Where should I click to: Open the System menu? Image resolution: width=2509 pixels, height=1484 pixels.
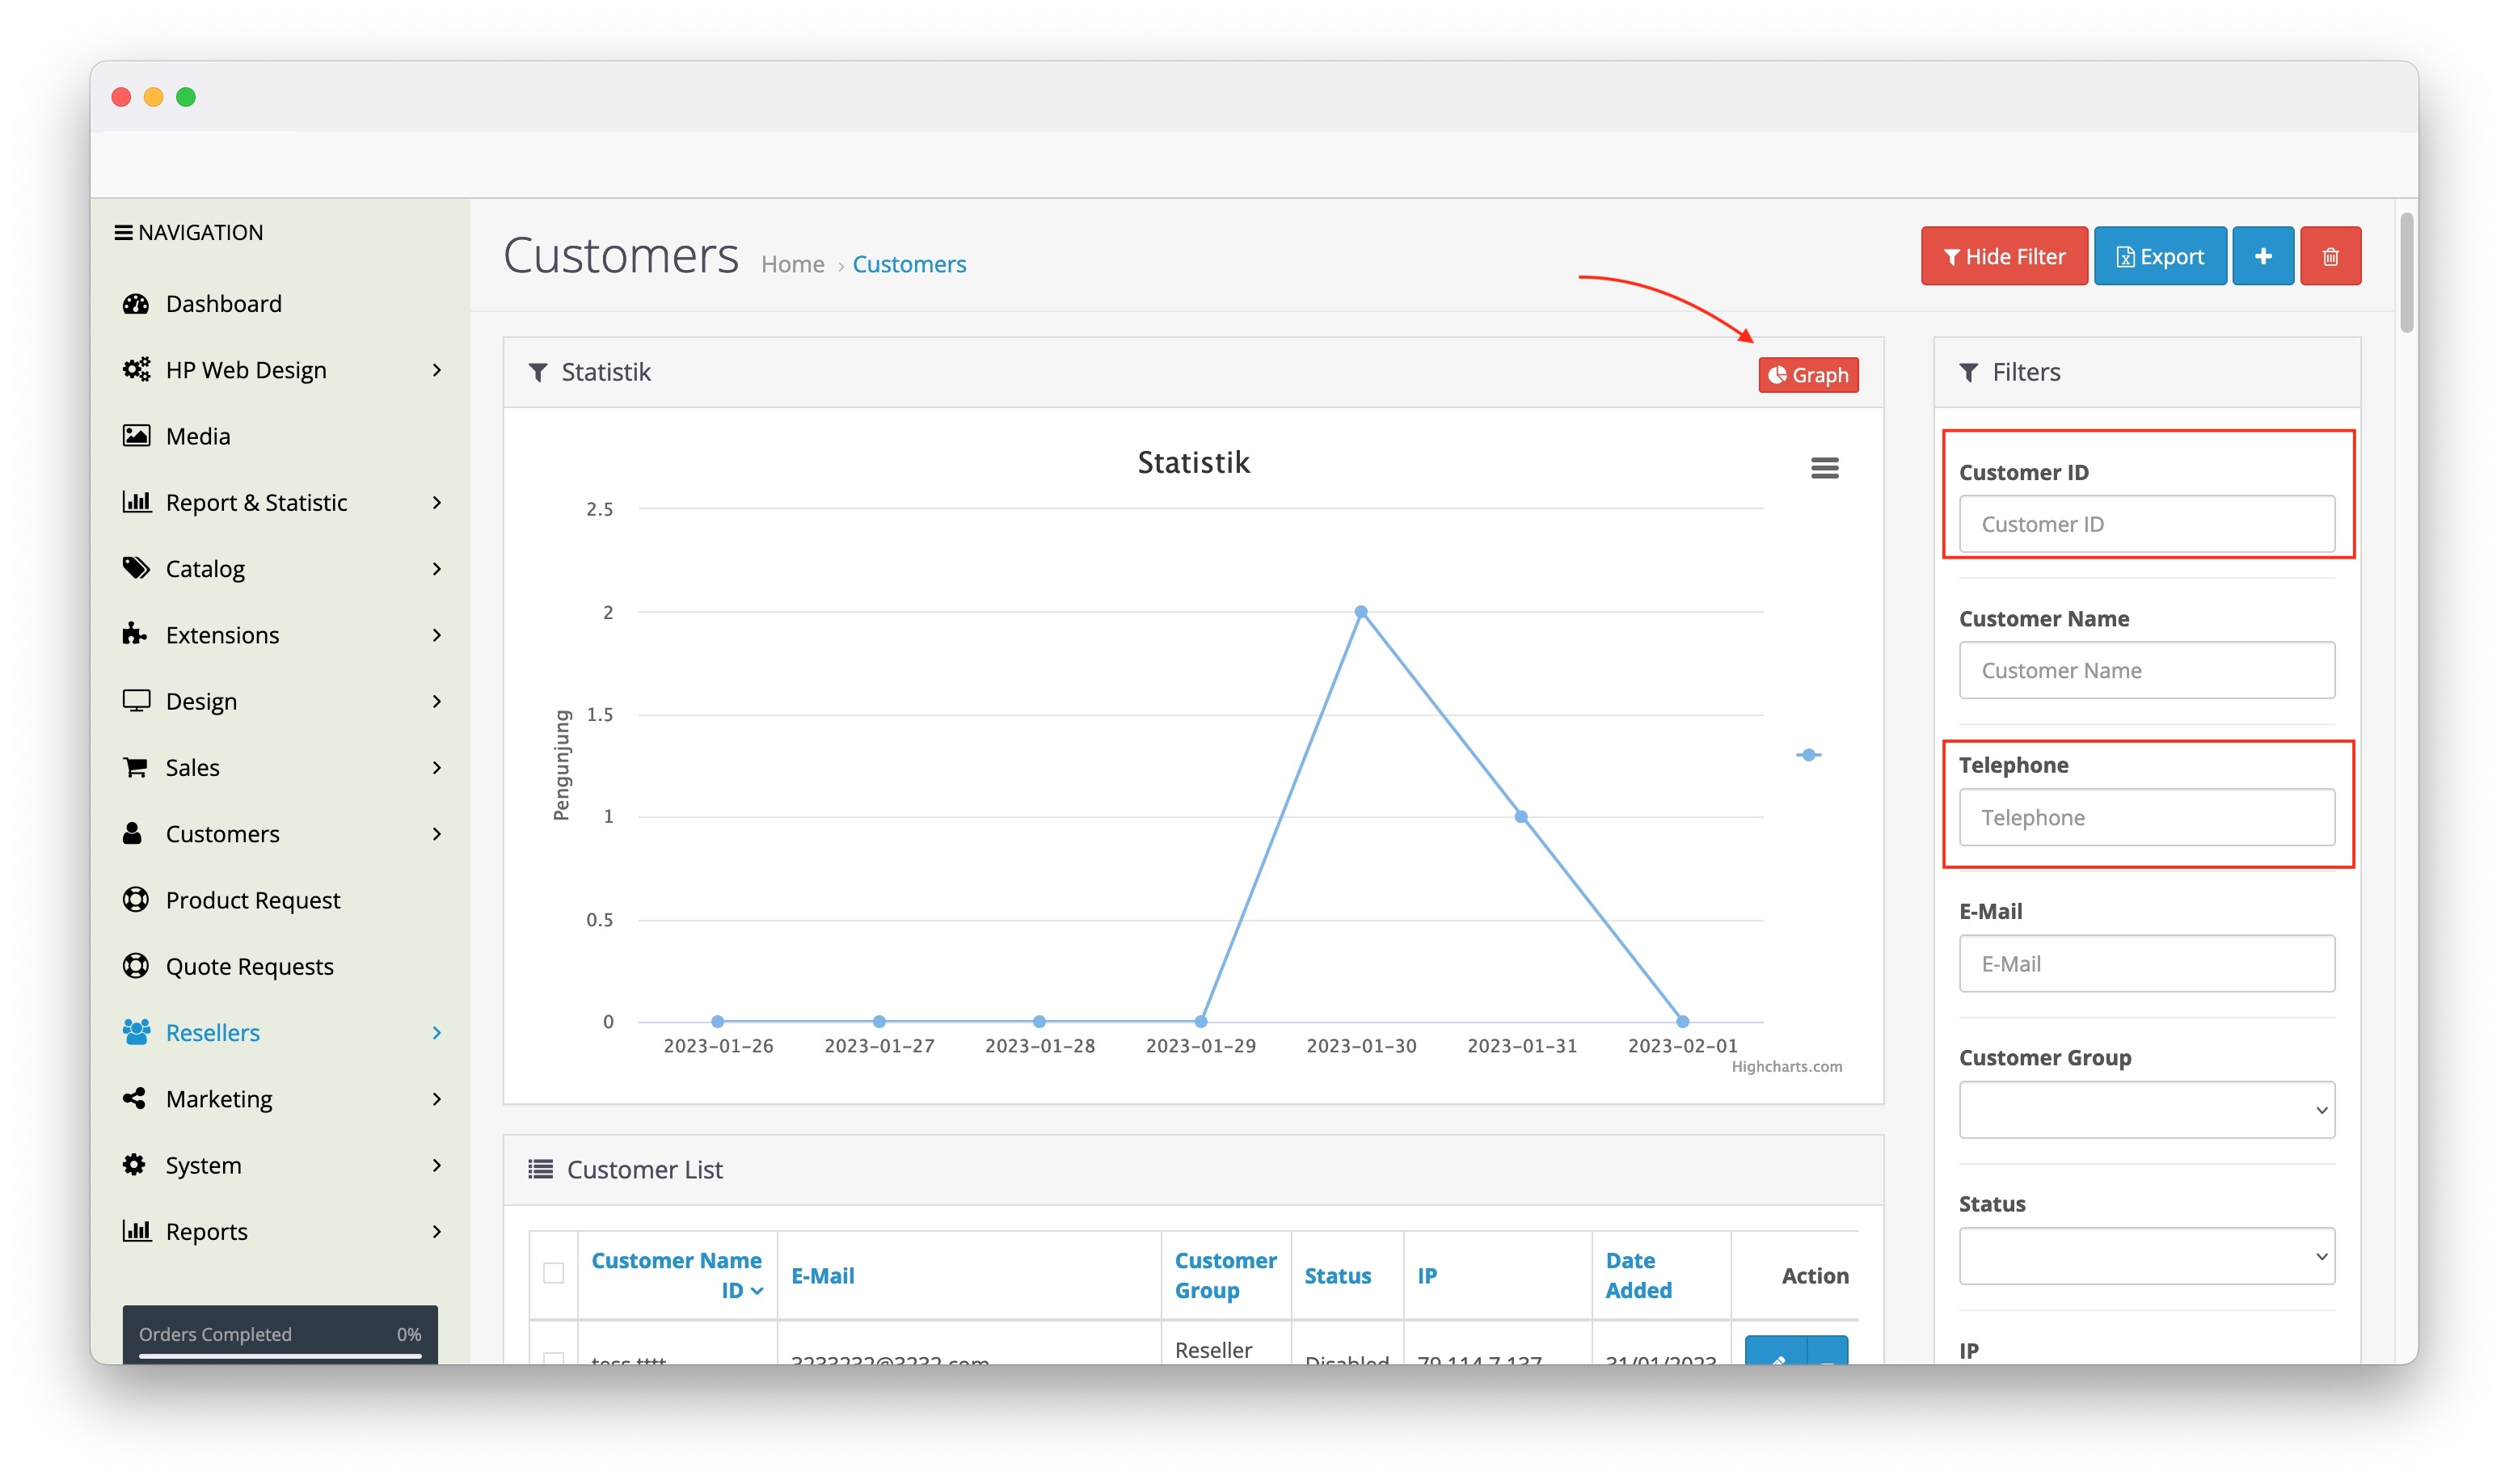pos(204,1165)
